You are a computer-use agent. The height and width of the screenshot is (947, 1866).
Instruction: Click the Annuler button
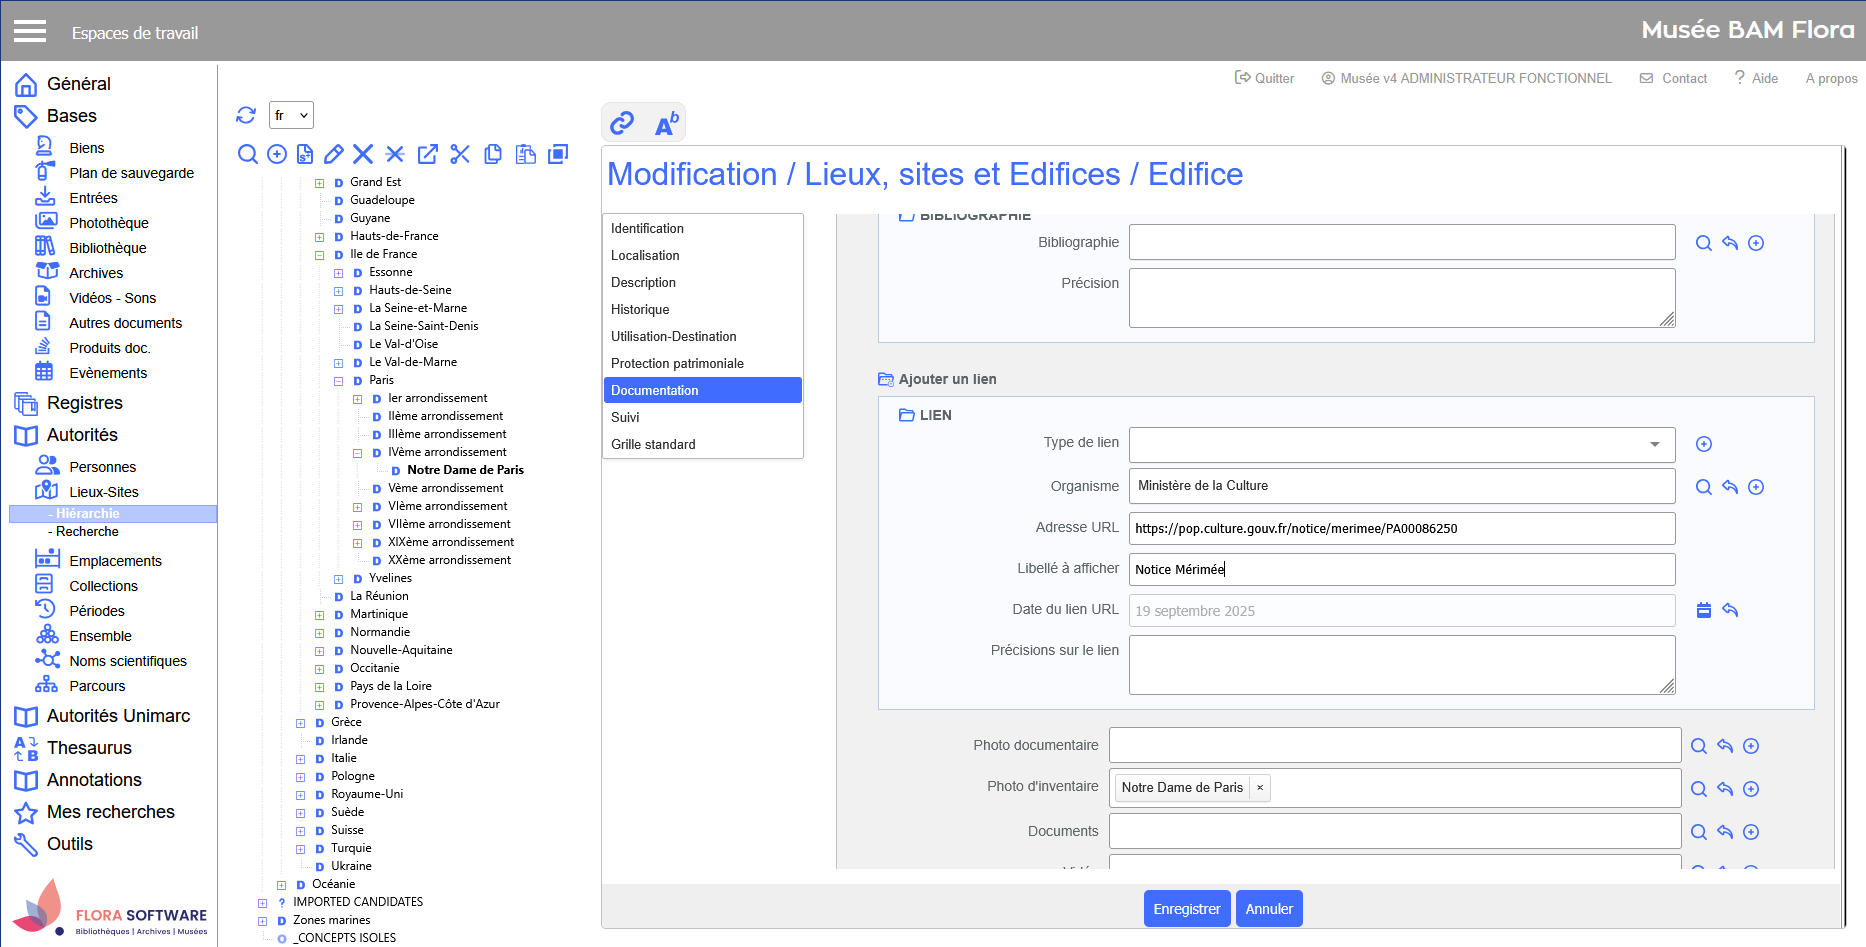point(1269,909)
